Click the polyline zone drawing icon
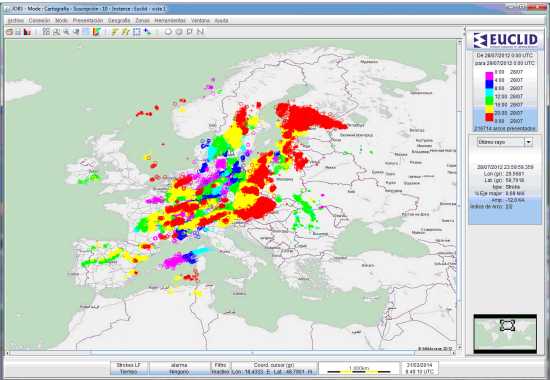Screen dimensions: 550x380 [x=200, y=32]
